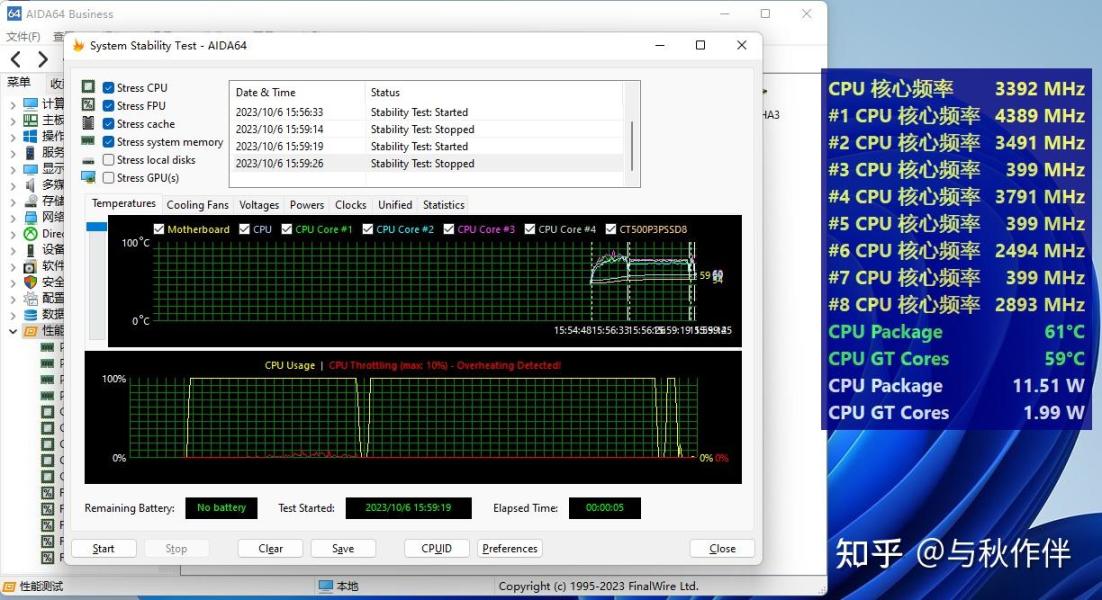
Task: Expand the 操作 tree node
Action: (x=13, y=136)
